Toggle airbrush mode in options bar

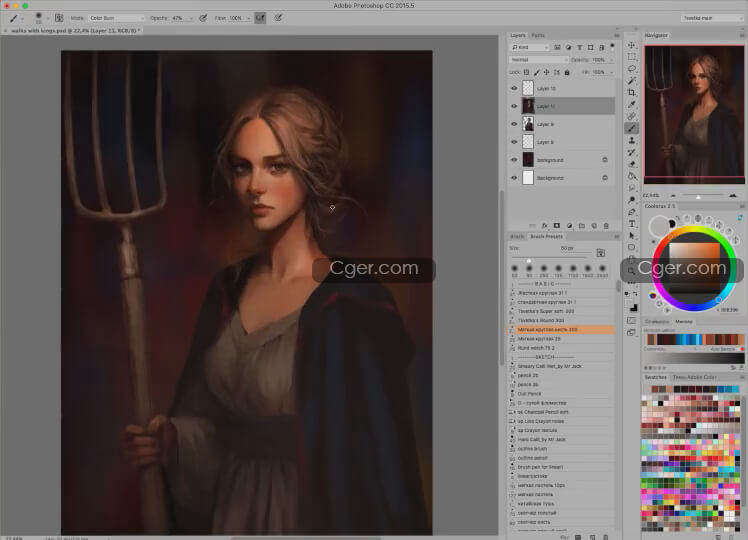tap(260, 18)
